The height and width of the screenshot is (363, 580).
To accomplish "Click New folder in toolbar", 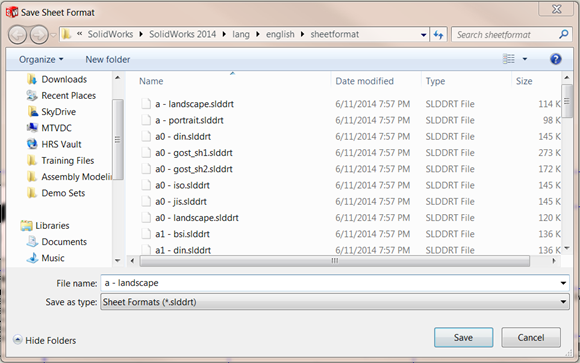I will click(x=108, y=60).
